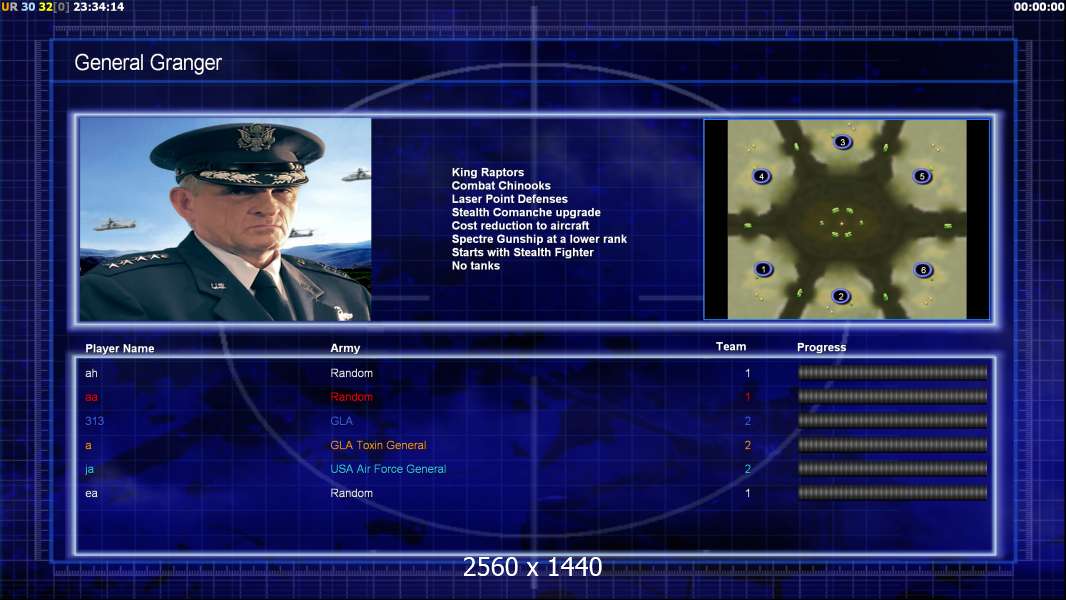Select player name 'aa' in red
The image size is (1066, 600).
(91, 397)
